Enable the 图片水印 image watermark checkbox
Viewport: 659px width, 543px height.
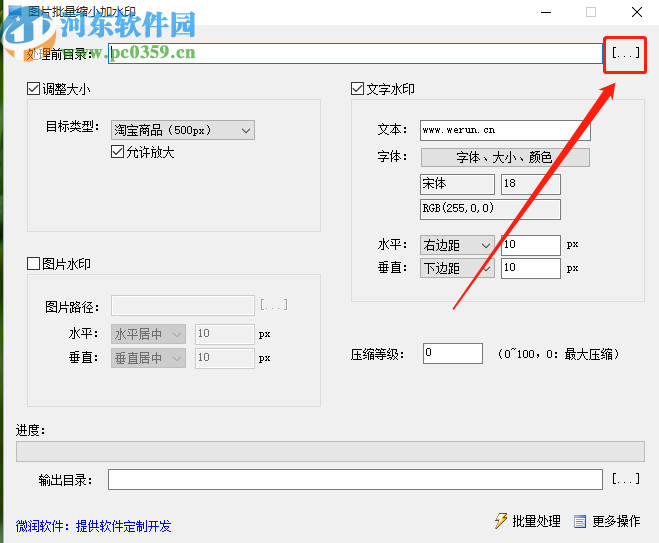33,264
